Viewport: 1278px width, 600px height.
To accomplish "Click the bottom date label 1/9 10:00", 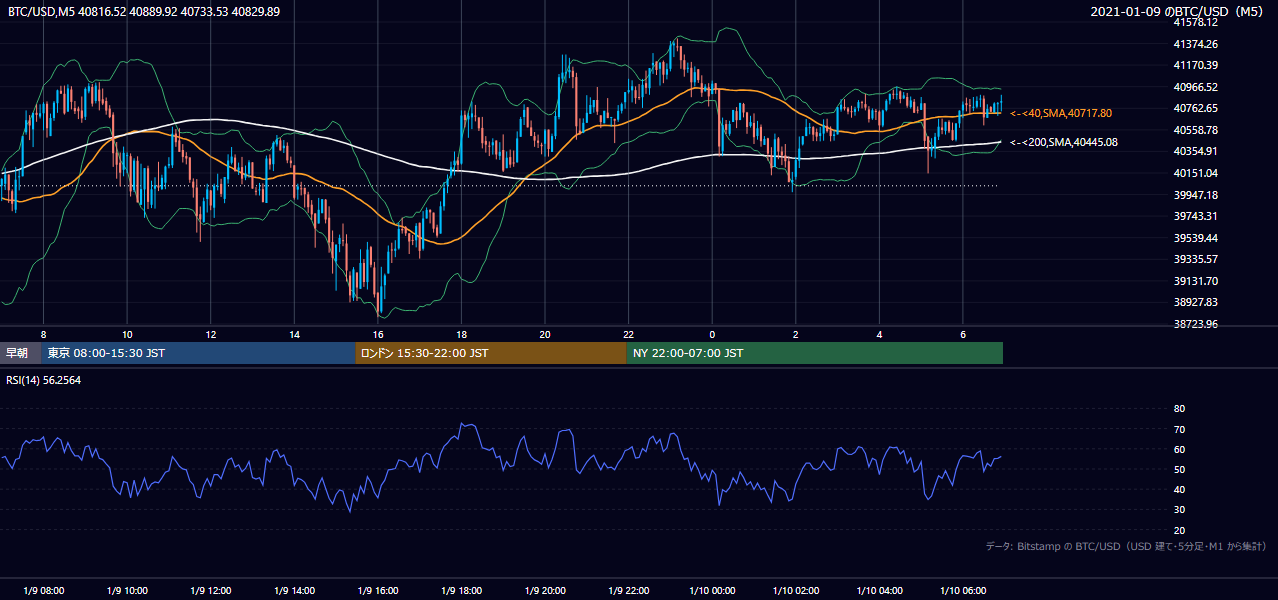I will [127, 591].
